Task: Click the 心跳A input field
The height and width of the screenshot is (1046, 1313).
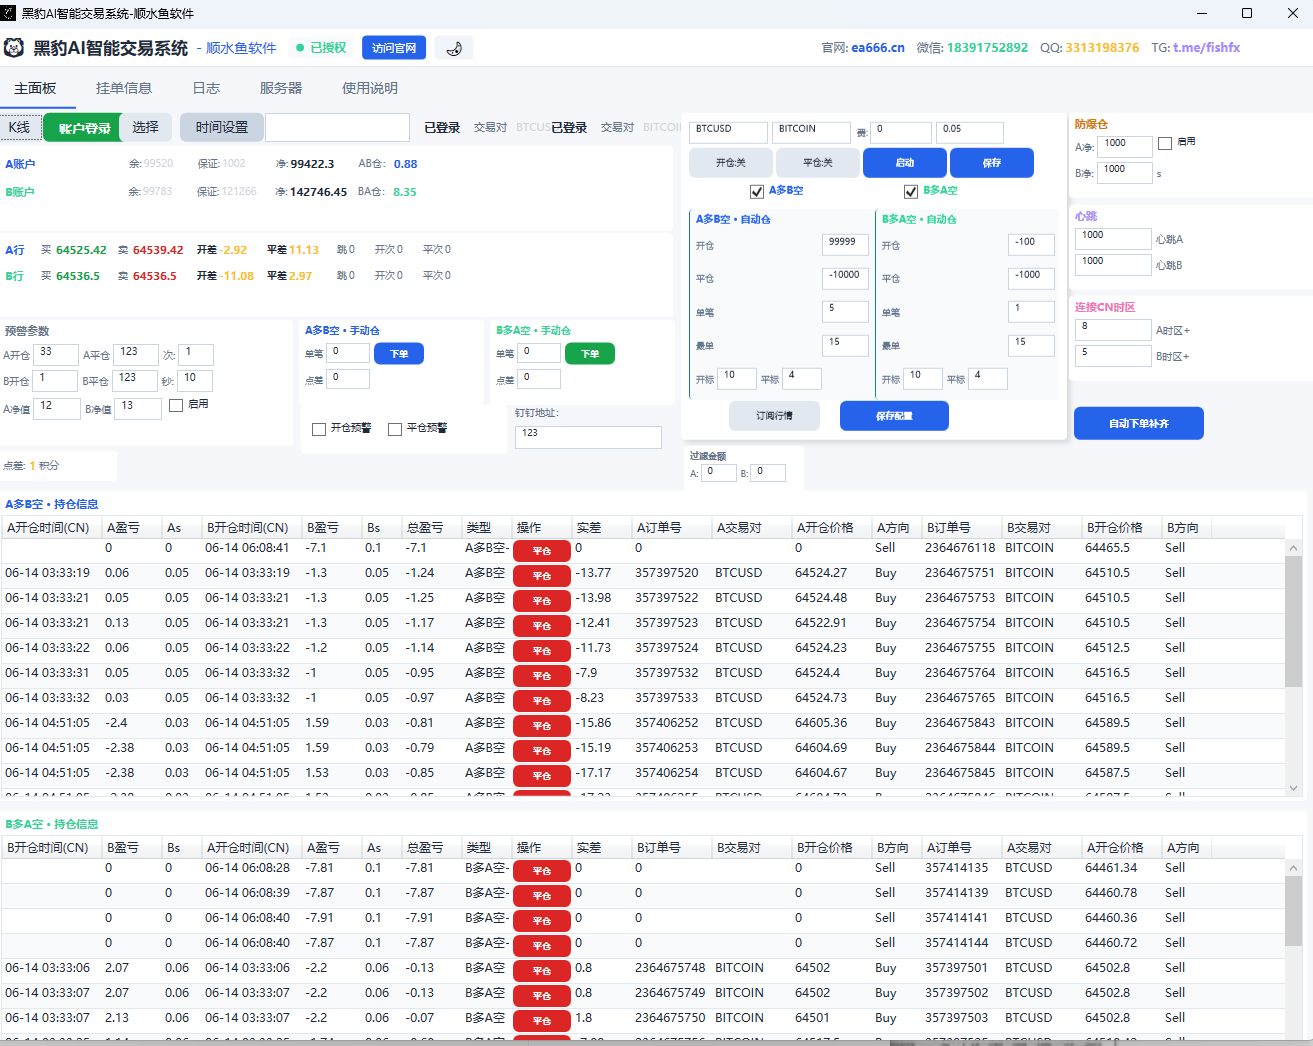Action: pyautogui.click(x=1113, y=239)
